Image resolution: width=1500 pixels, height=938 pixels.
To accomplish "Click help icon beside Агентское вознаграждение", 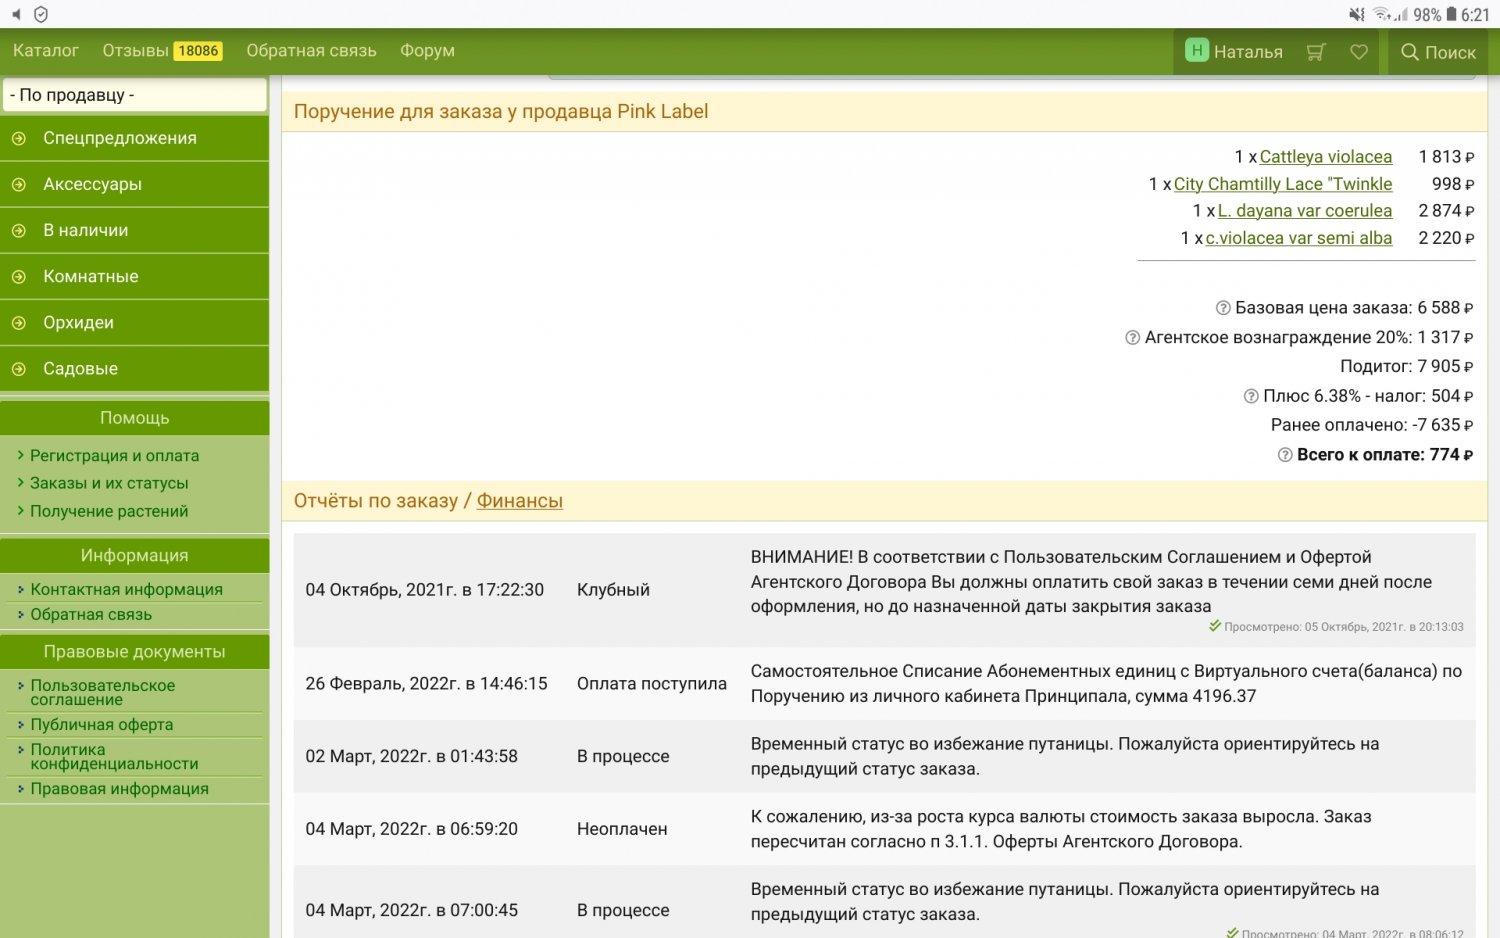I will coord(1132,338).
